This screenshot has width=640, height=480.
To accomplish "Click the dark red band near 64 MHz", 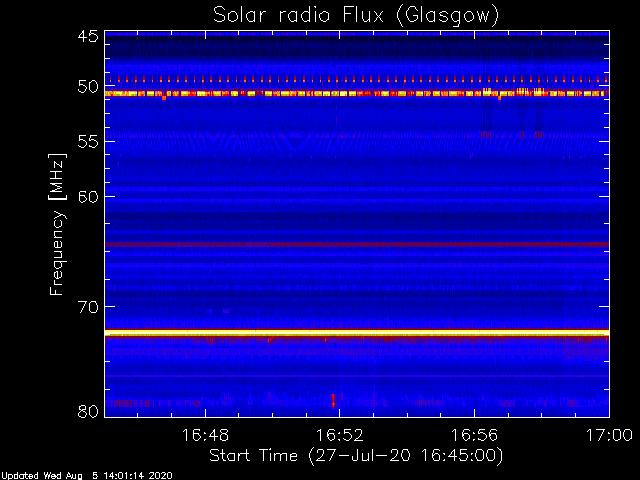I will pos(357,244).
